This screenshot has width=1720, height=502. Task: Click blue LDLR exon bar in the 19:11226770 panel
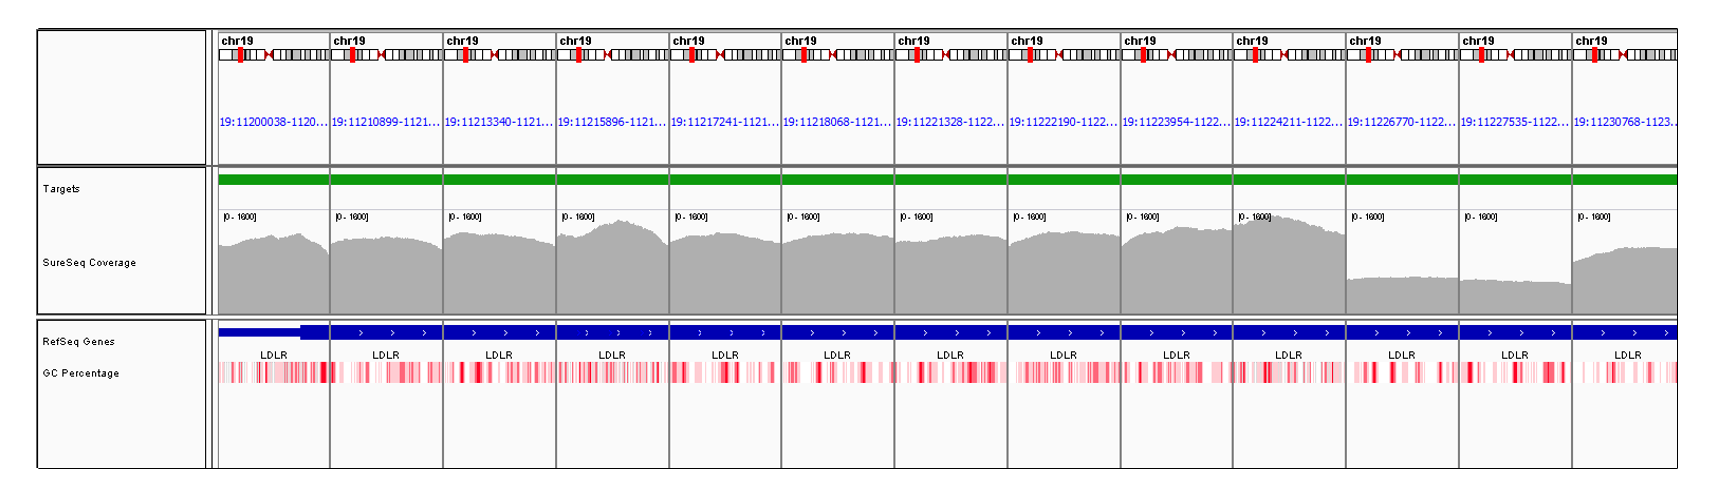click(1401, 333)
